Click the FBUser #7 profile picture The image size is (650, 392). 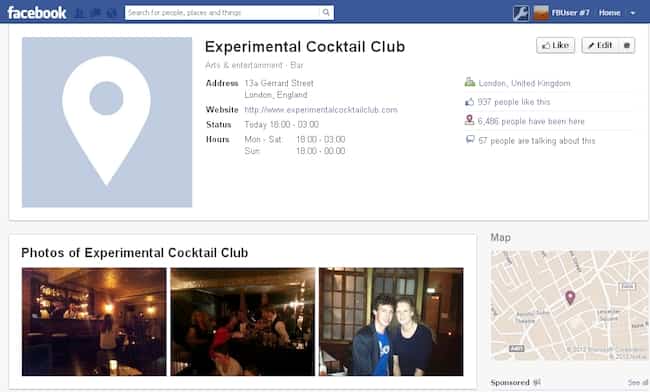[541, 13]
